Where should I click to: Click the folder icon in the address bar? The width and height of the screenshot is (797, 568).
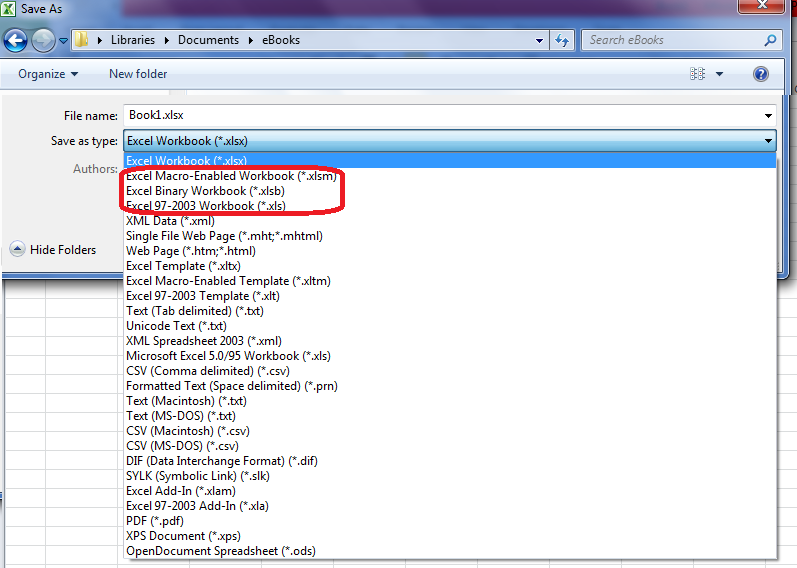pyautogui.click(x=81, y=40)
